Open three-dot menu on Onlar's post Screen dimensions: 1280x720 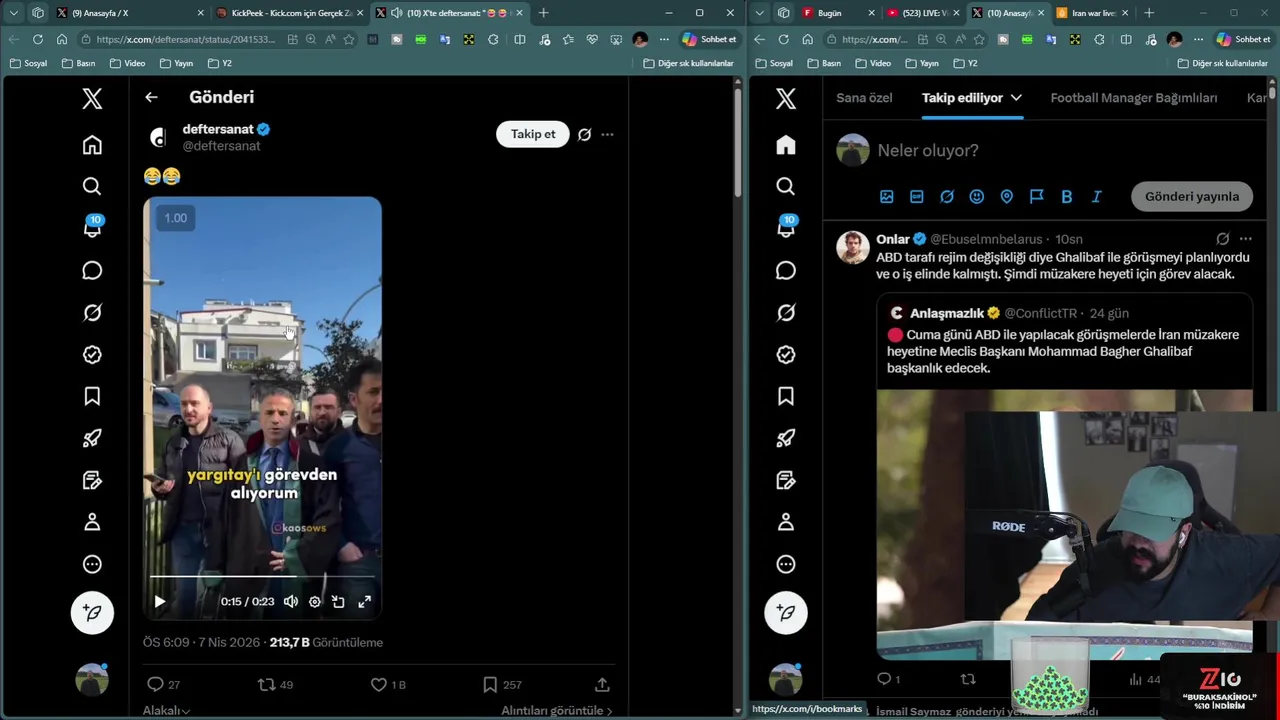[1245, 239]
